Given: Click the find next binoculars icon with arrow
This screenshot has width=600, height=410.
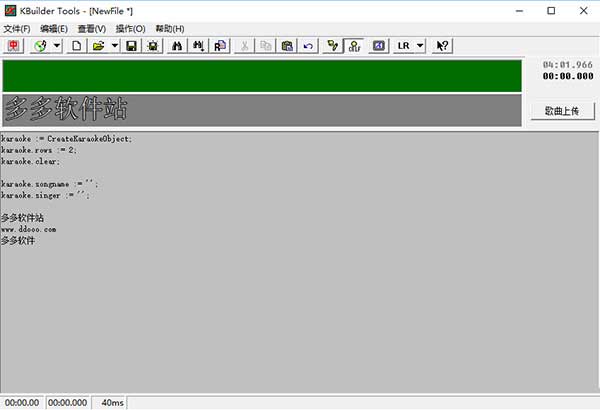Looking at the screenshot, I should [198, 46].
